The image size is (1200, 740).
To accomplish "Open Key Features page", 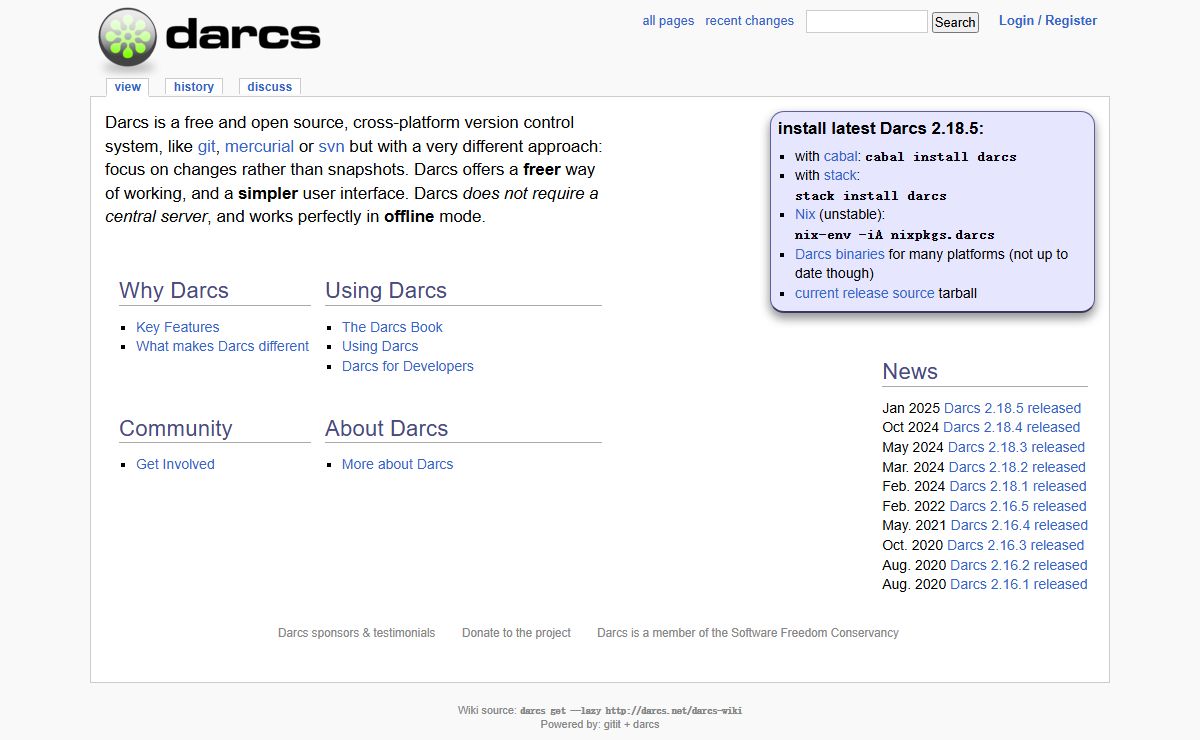I will coord(178,327).
